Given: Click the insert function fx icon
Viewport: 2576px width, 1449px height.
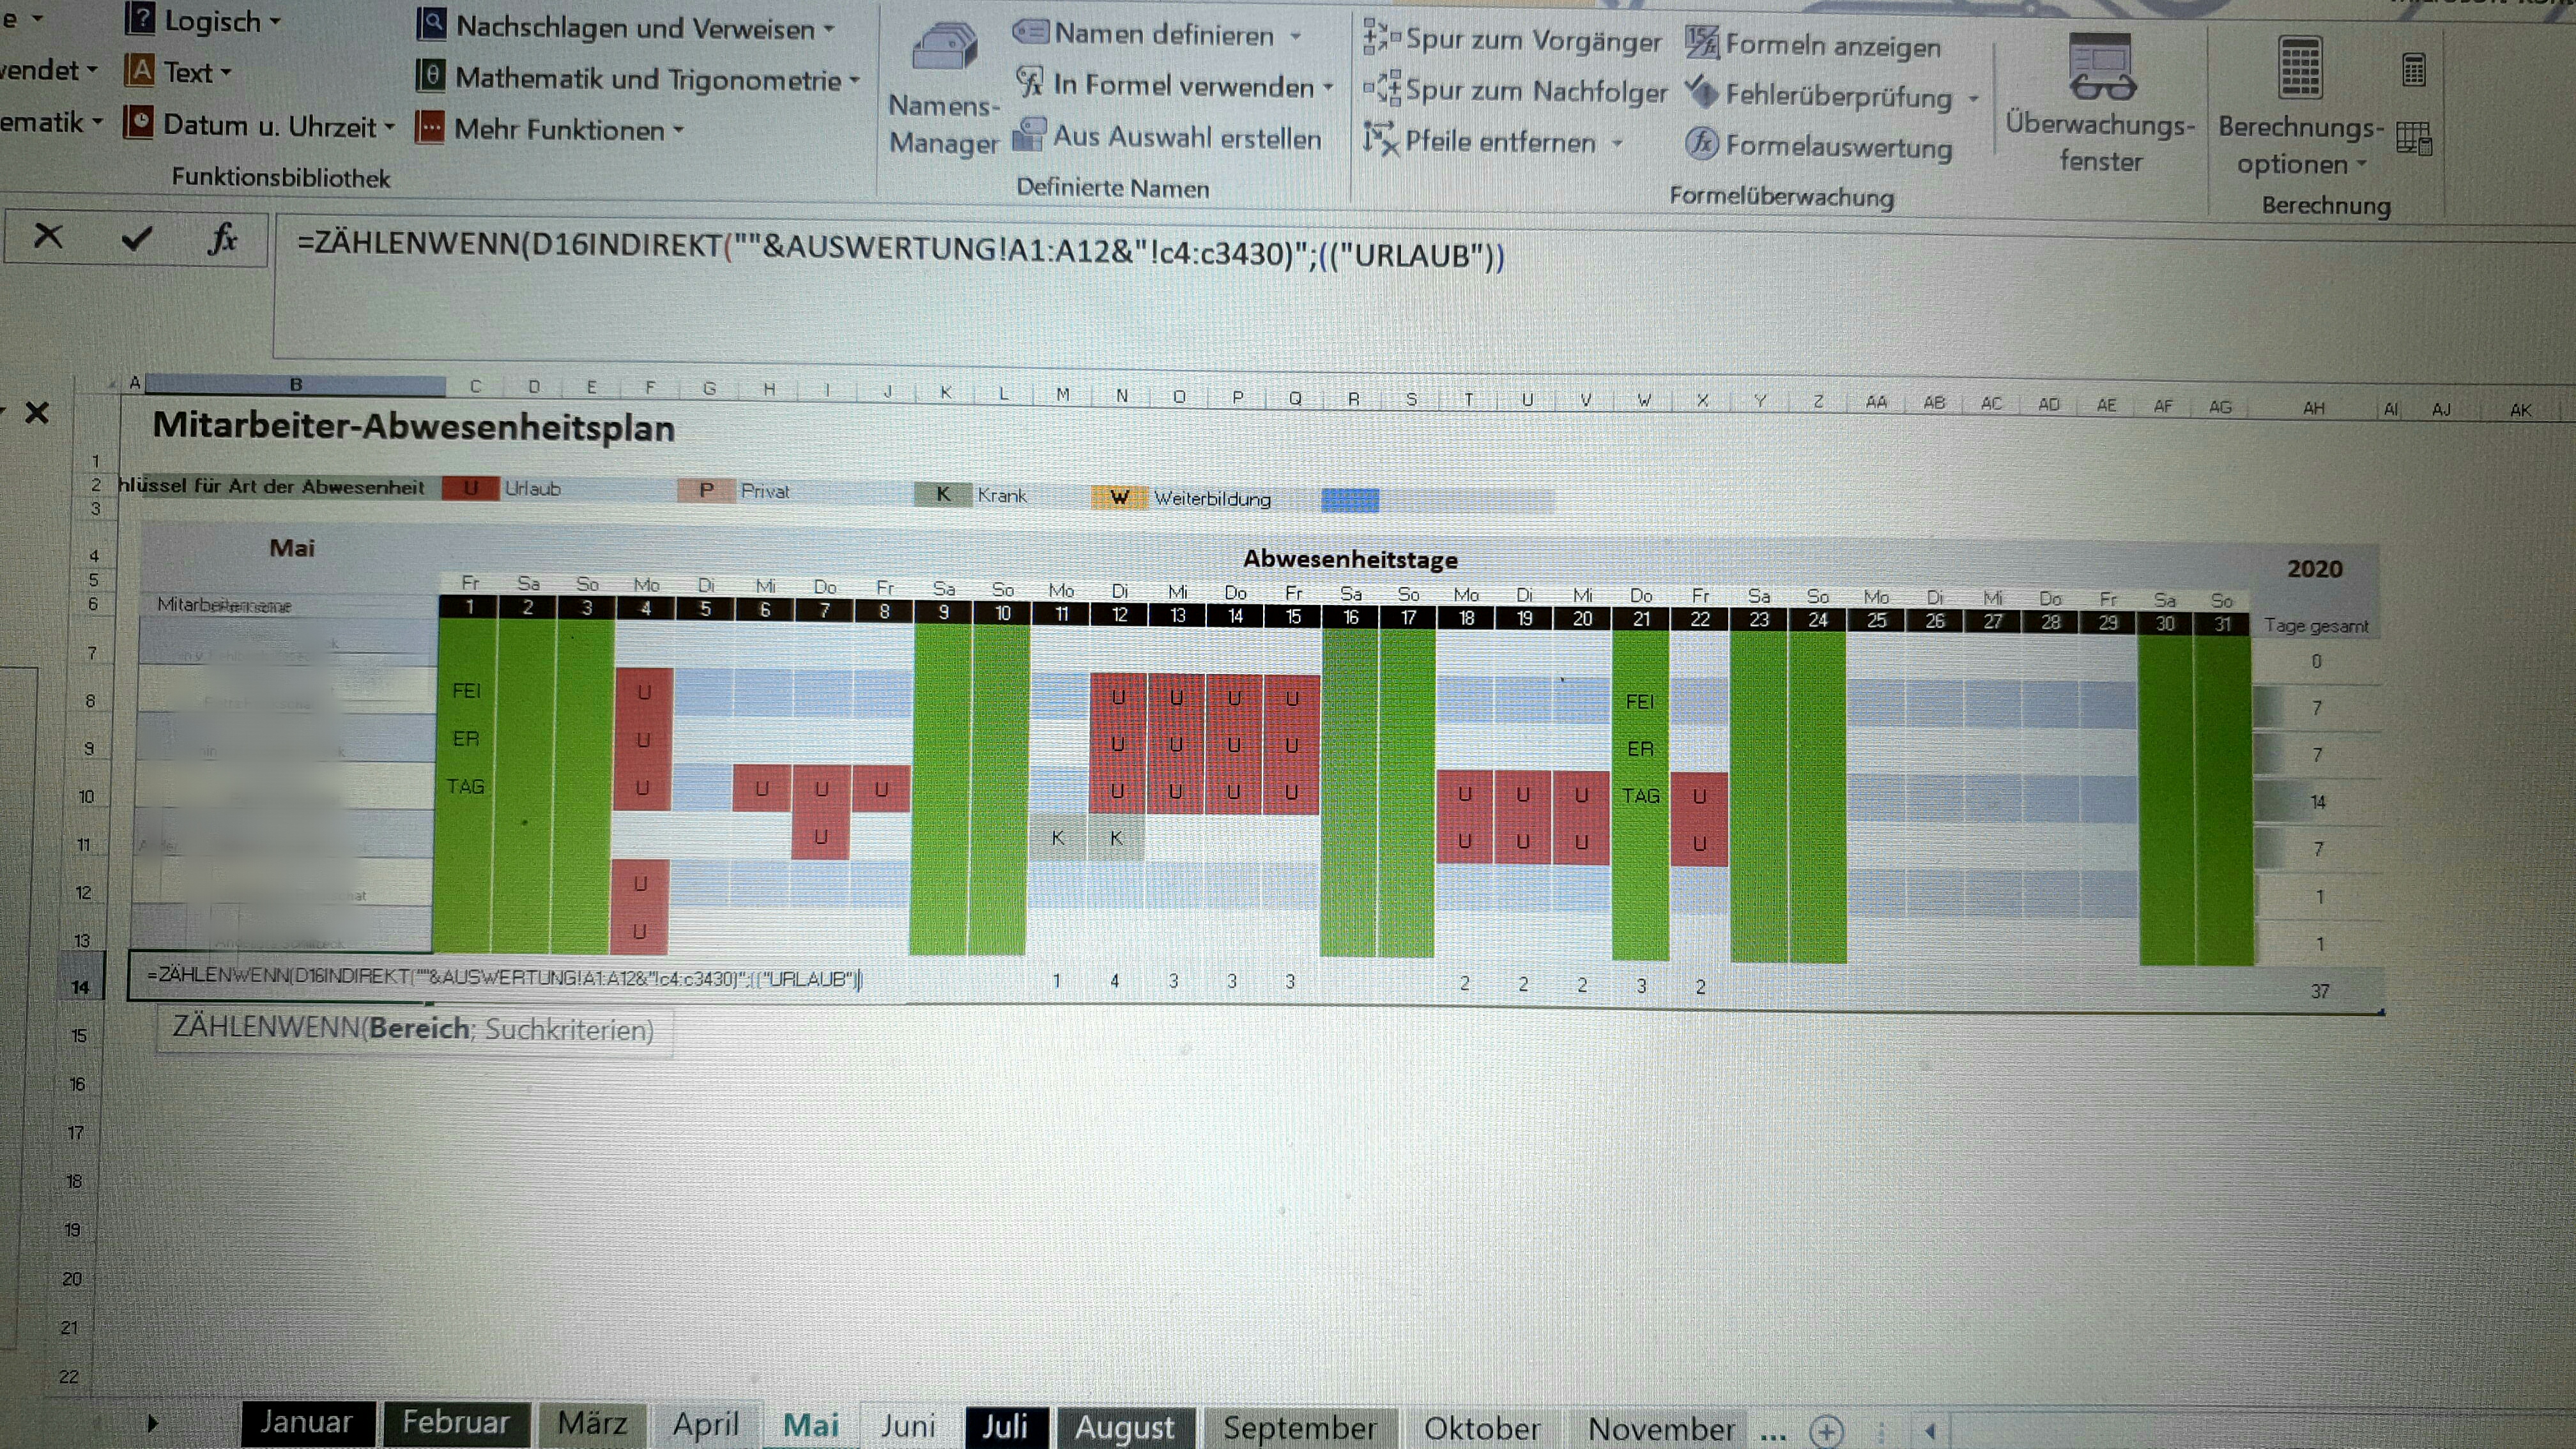Looking at the screenshot, I should (x=222, y=240).
